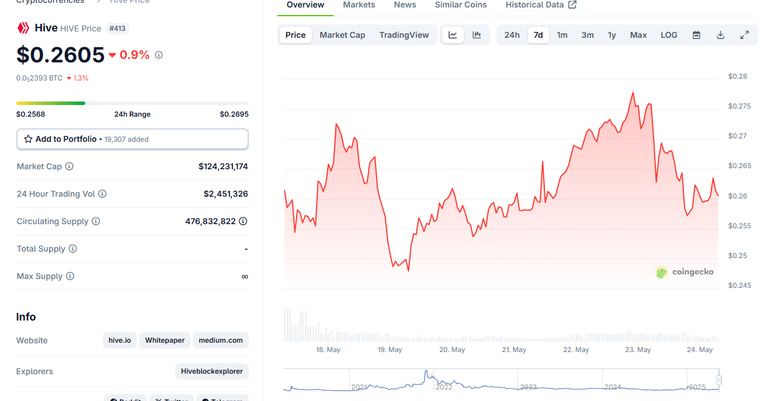Click the Total Supply info icon
The height and width of the screenshot is (401, 768).
73,249
